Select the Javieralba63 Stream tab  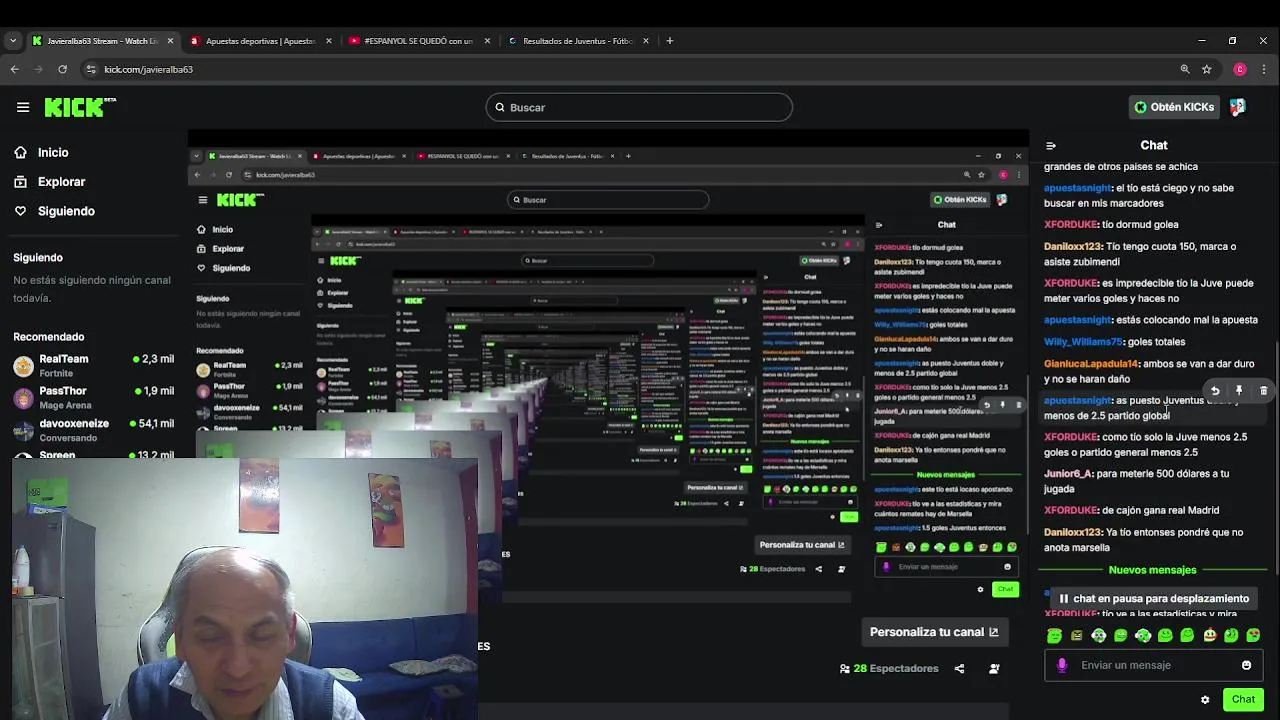[x=102, y=41]
